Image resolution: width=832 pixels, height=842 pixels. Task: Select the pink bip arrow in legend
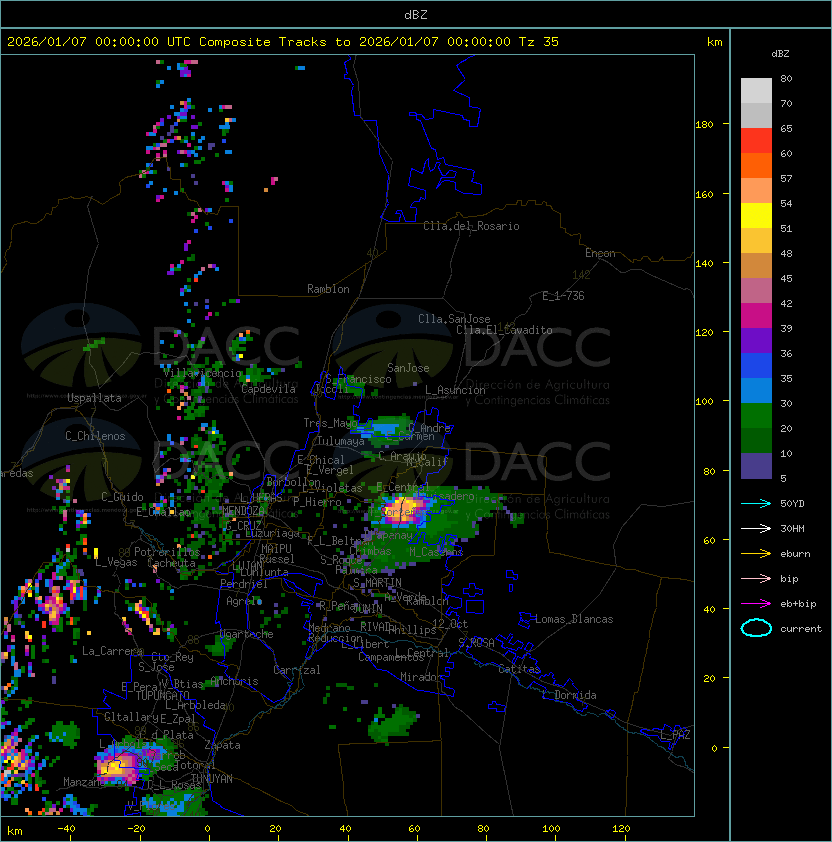pos(756,578)
